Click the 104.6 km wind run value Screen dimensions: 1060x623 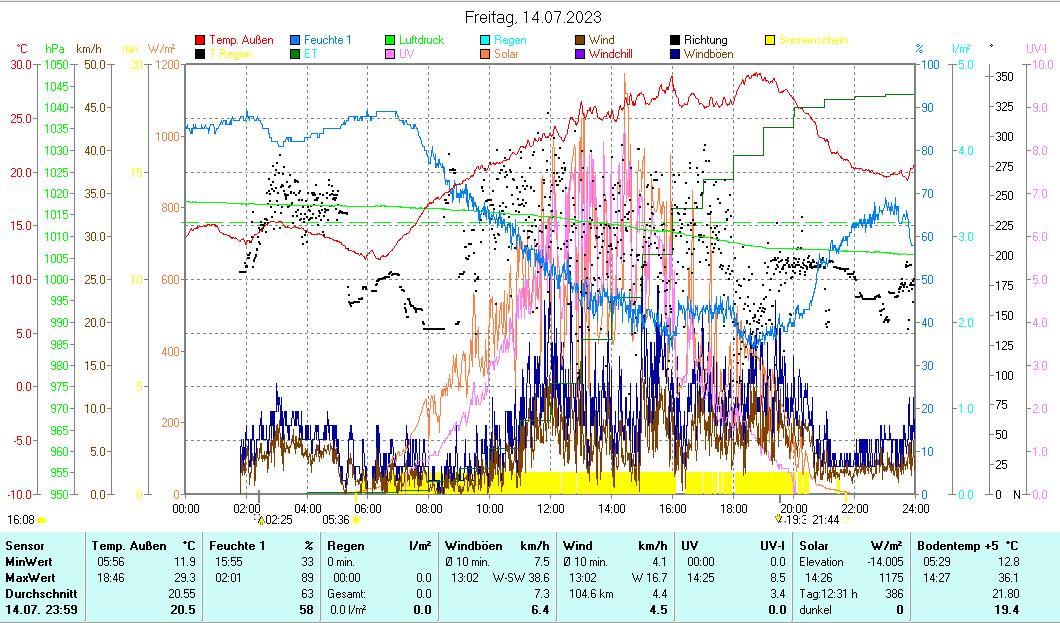pos(591,594)
